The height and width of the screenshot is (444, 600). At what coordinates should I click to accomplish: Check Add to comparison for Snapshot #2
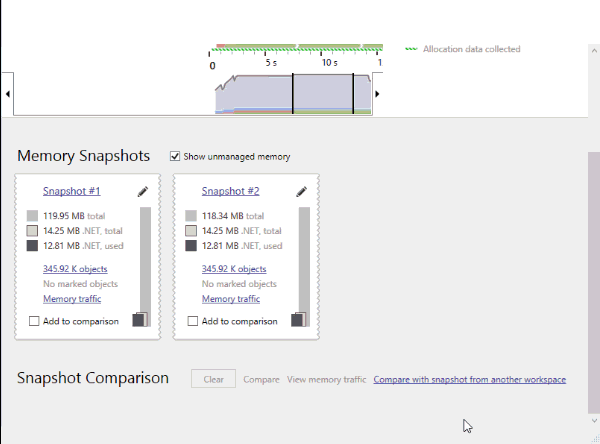[x=193, y=321]
